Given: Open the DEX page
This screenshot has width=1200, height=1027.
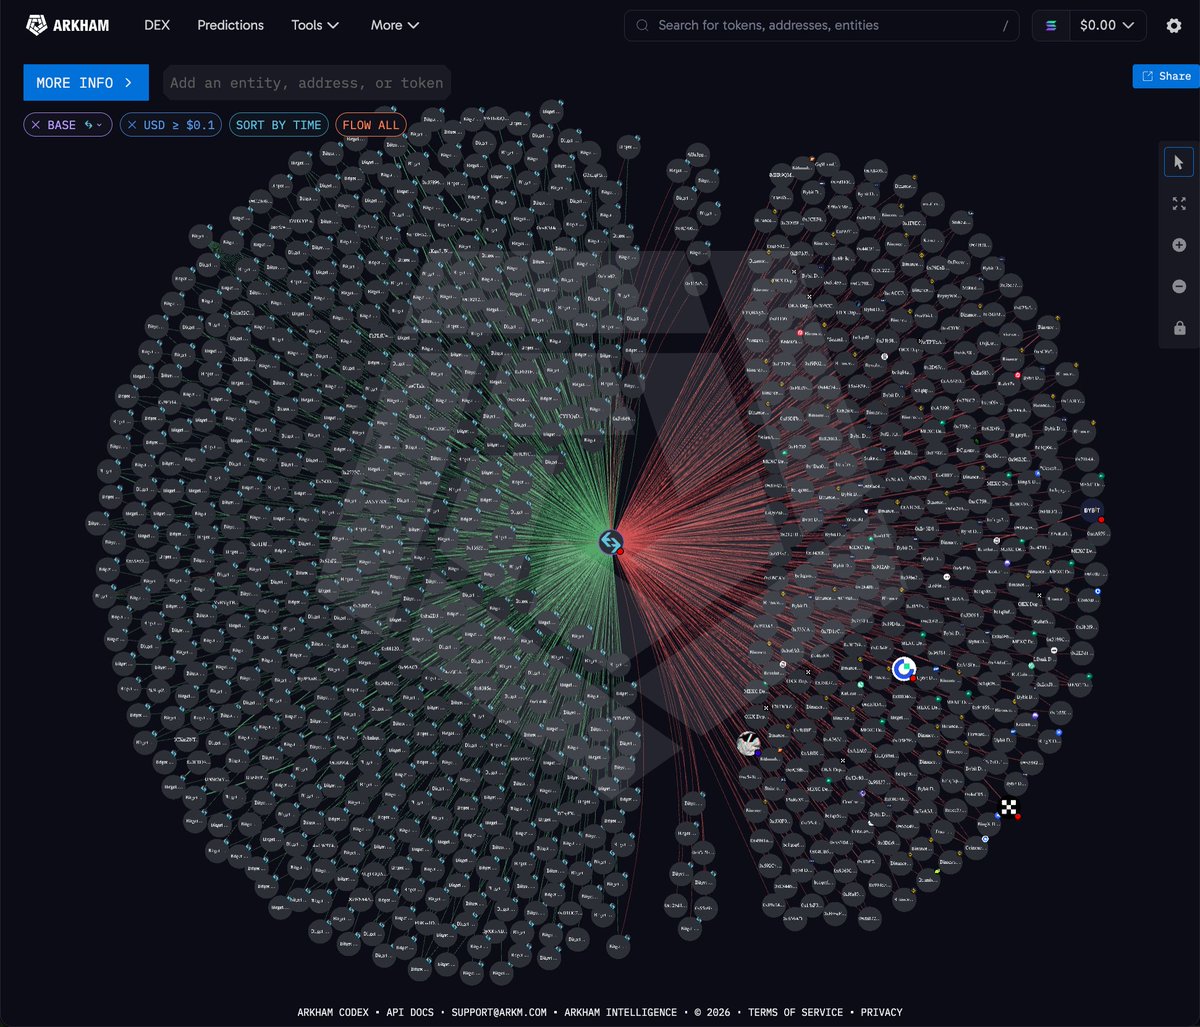Looking at the screenshot, I should pyautogui.click(x=157, y=25).
